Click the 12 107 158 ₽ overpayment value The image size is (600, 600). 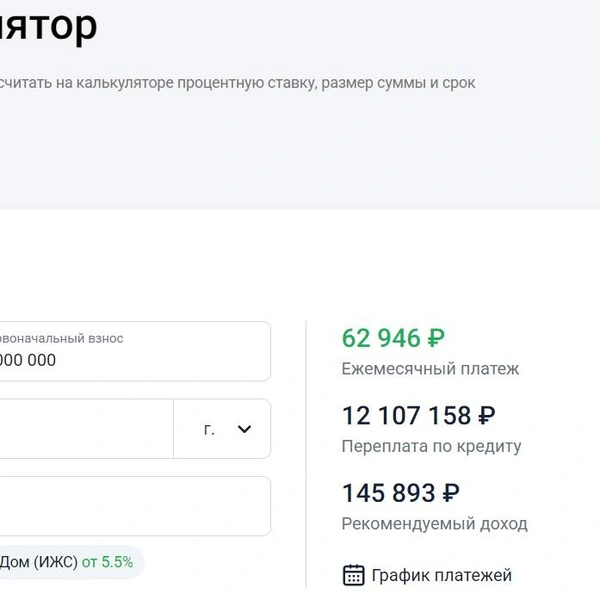(x=419, y=416)
